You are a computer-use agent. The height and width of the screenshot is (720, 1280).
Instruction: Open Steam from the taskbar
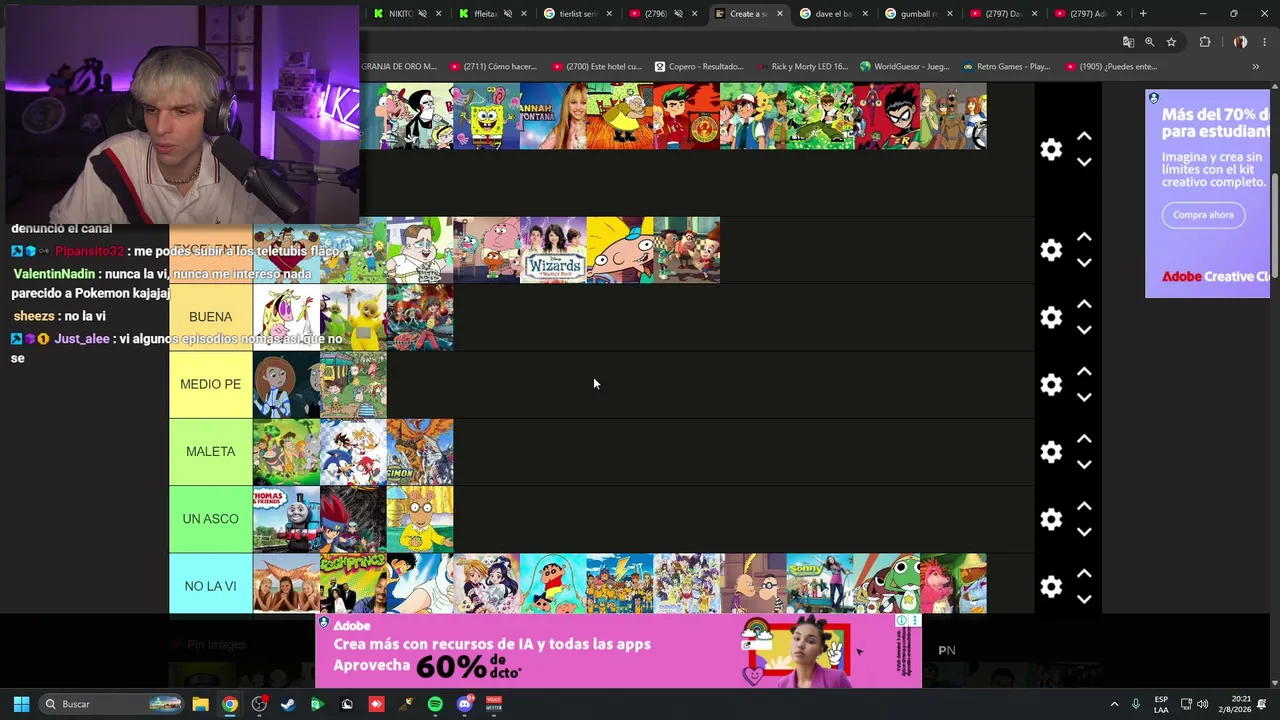288,704
